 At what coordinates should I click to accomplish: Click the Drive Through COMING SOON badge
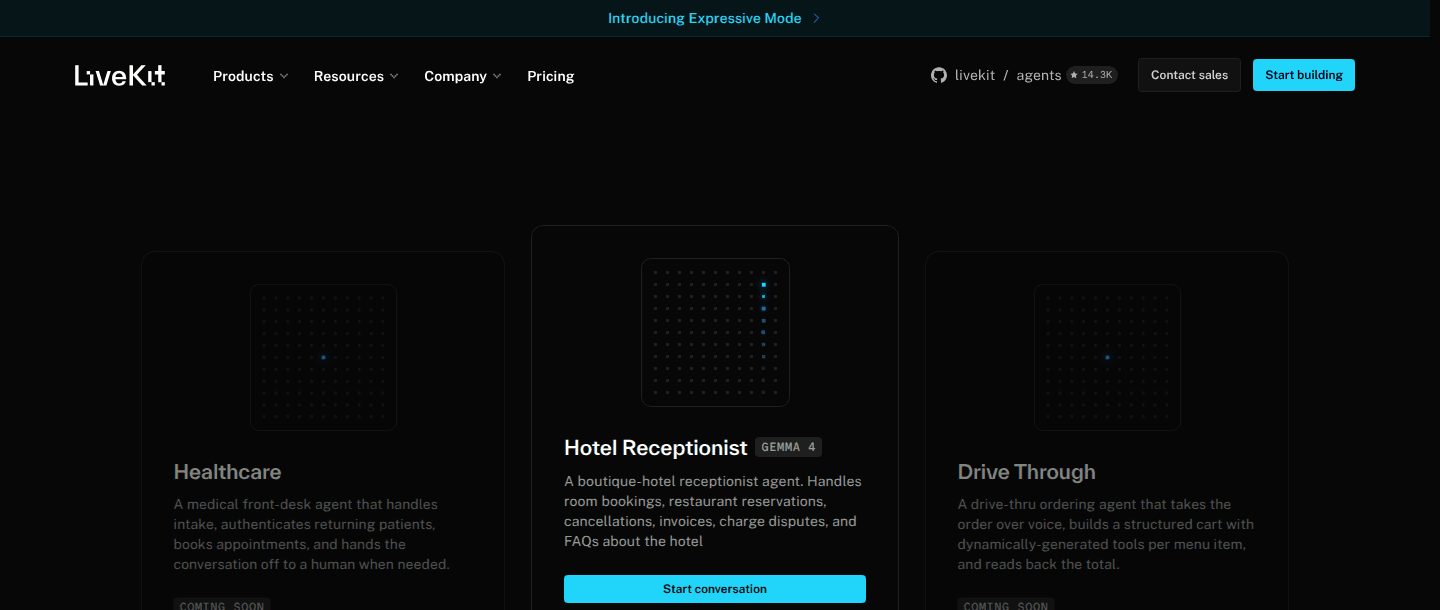pyautogui.click(x=1005, y=604)
